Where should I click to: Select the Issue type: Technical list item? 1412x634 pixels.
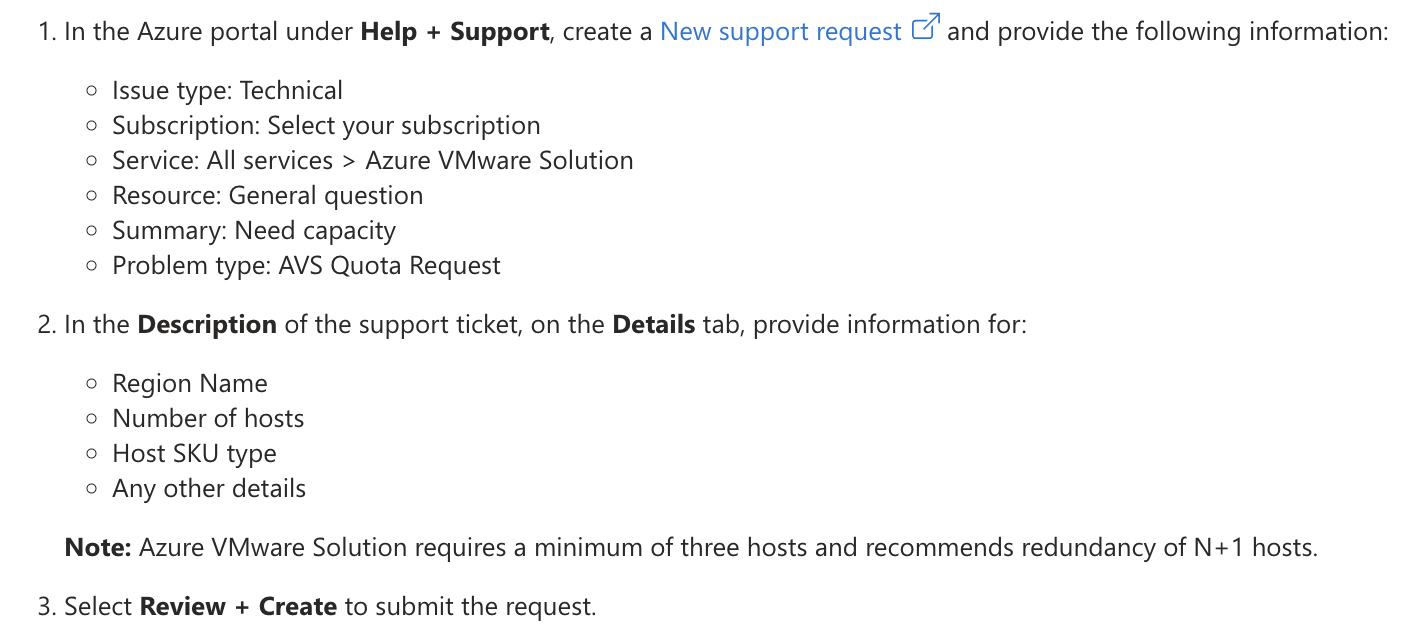pyautogui.click(x=227, y=91)
